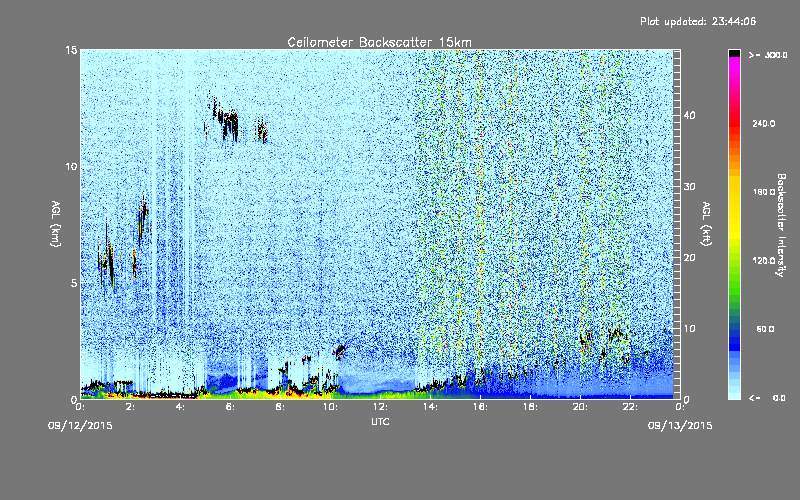Image resolution: width=800 pixels, height=500 pixels.
Task: Select the "240.0" colorbar label
Action: pyautogui.click(x=764, y=124)
